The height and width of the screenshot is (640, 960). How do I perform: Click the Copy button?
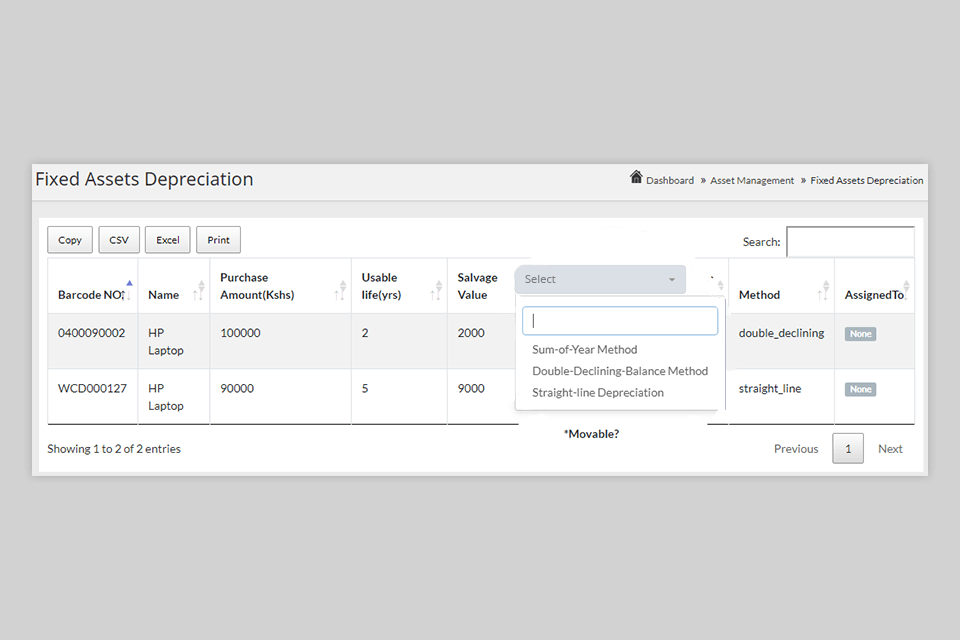pos(70,239)
